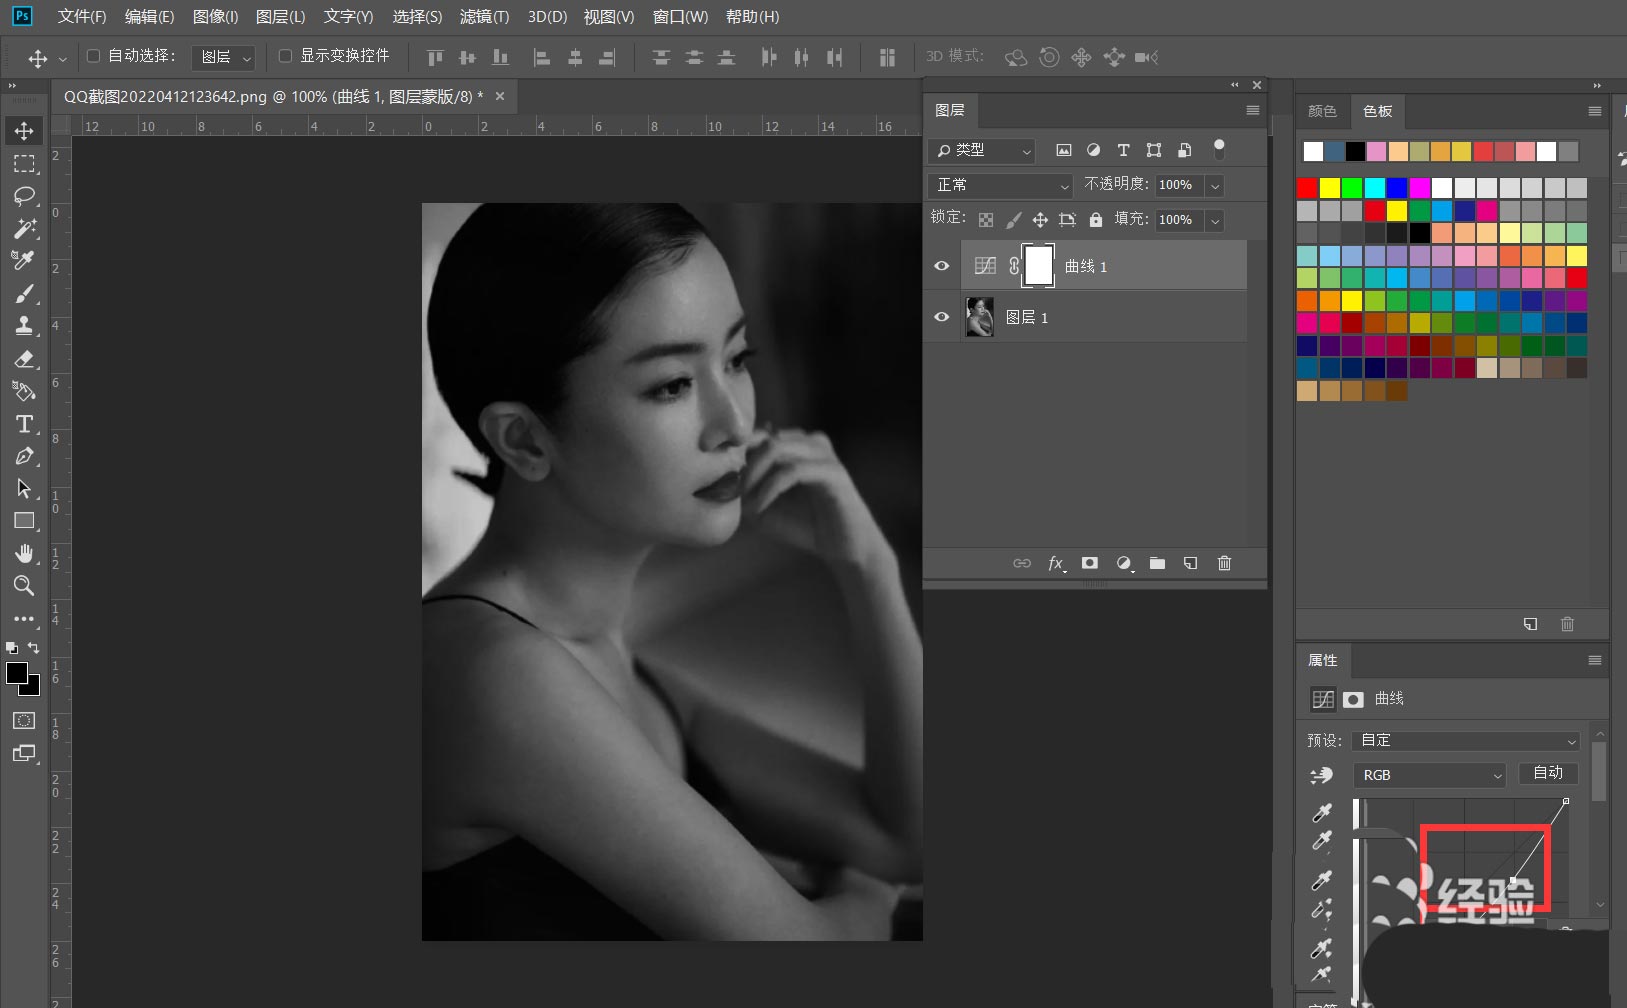
Task: Tick the 显示变换控件 checkbox
Action: [285, 56]
